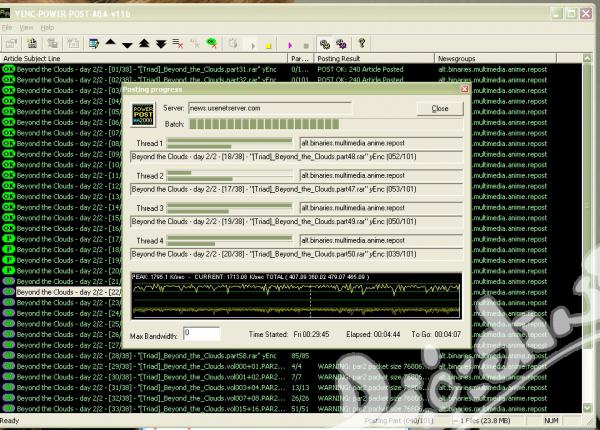Click the single down arrow toolbar icon

[x=127, y=44]
